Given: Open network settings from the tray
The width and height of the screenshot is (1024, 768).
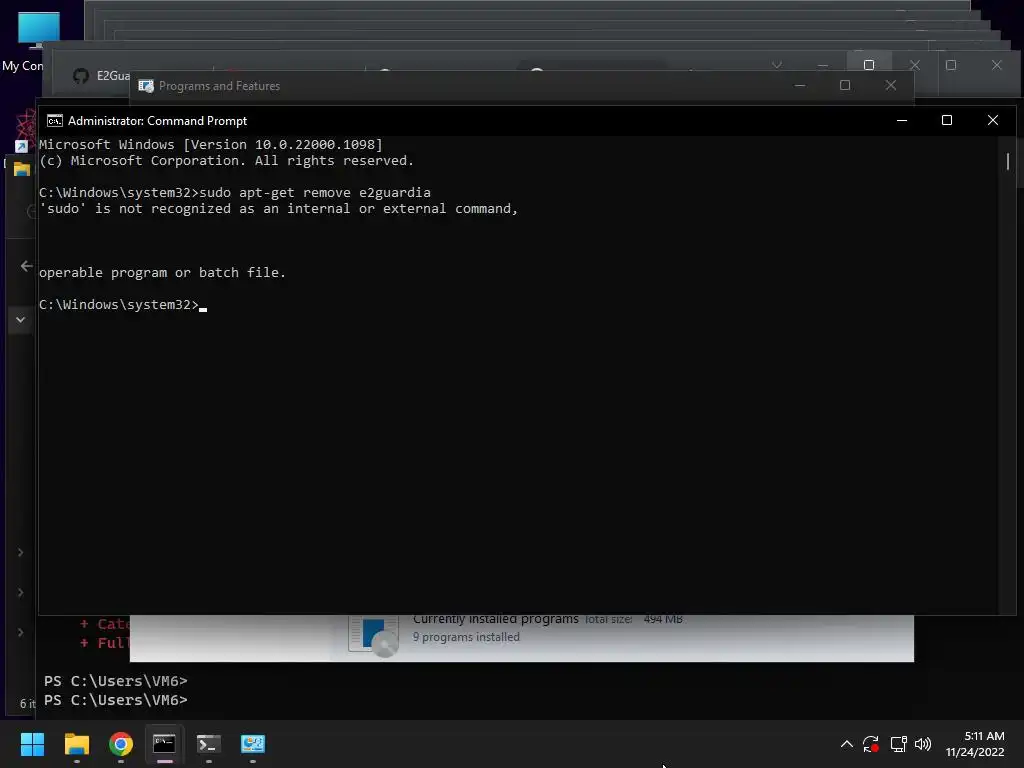Looking at the screenshot, I should 899,744.
